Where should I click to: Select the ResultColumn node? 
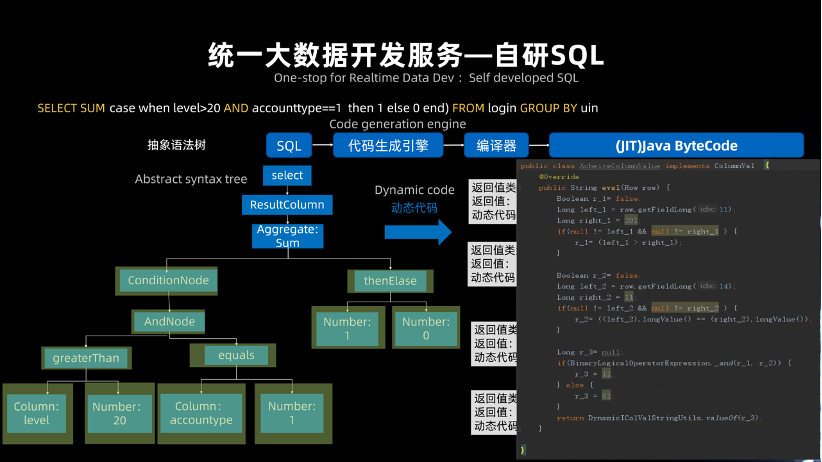coord(287,205)
